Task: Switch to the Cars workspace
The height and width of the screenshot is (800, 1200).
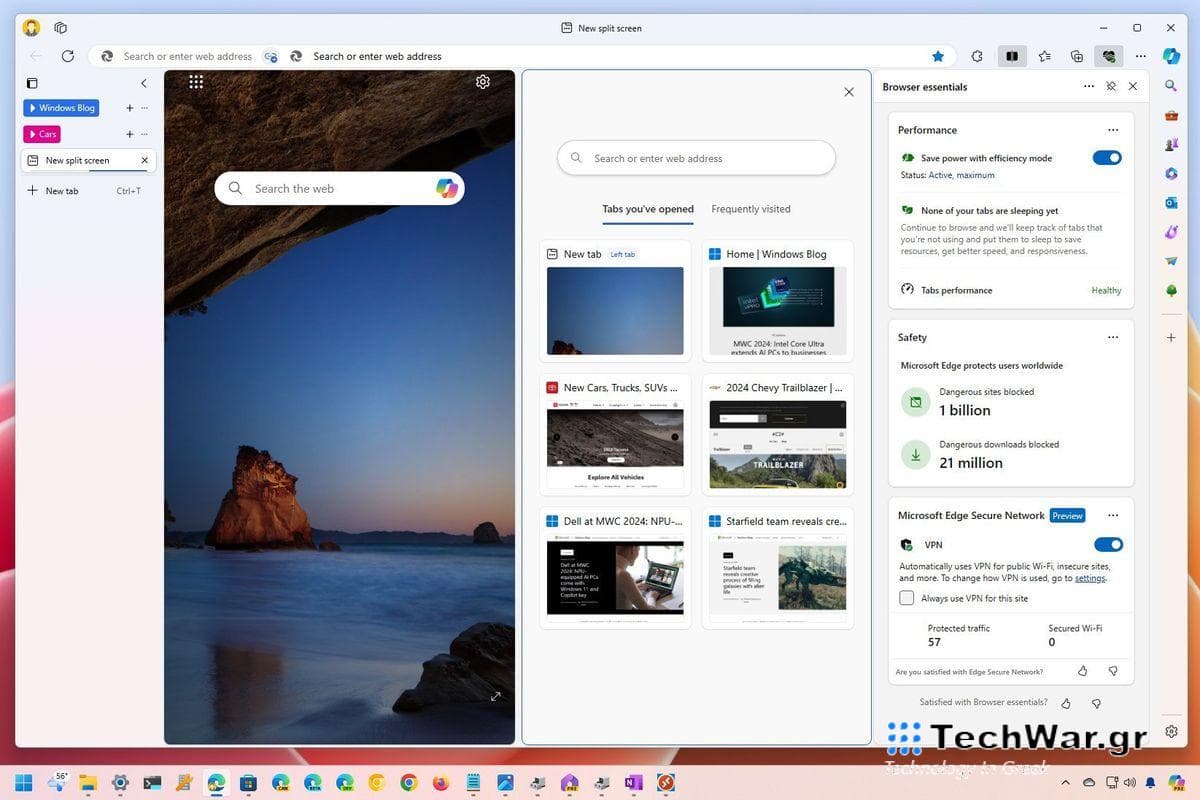Action: [x=42, y=133]
